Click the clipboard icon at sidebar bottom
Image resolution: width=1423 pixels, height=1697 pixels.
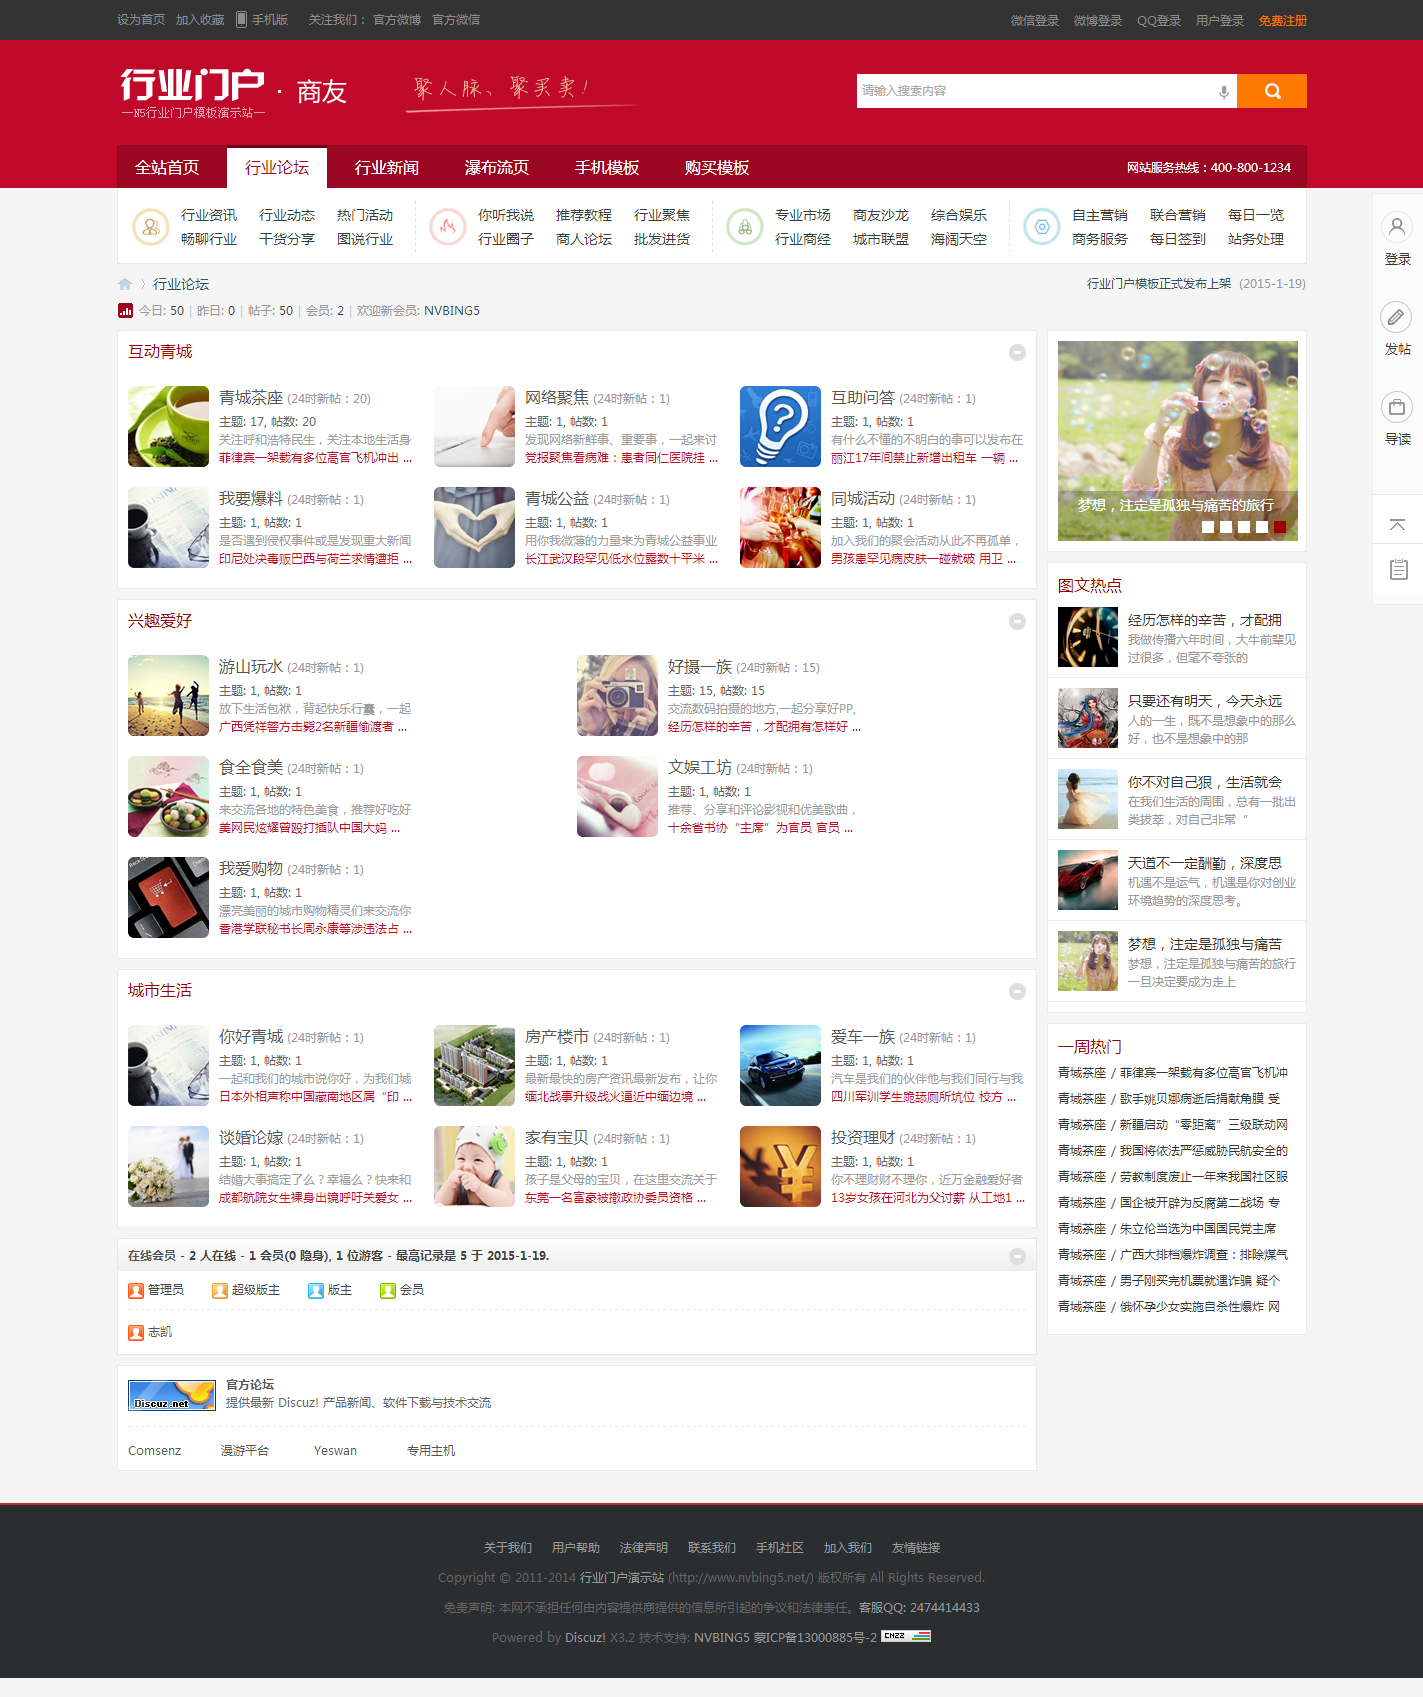coord(1398,570)
